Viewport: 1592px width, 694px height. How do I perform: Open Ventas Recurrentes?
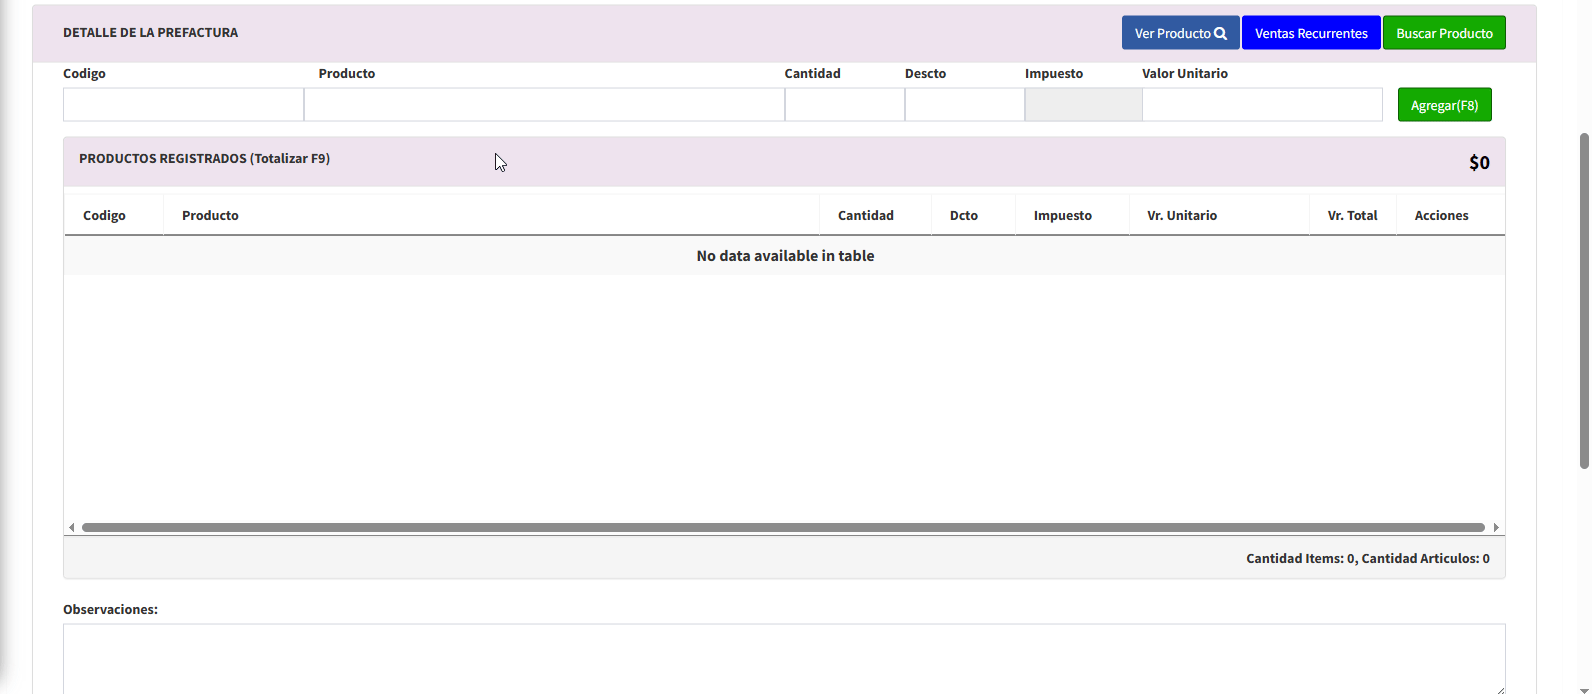tap(1310, 33)
